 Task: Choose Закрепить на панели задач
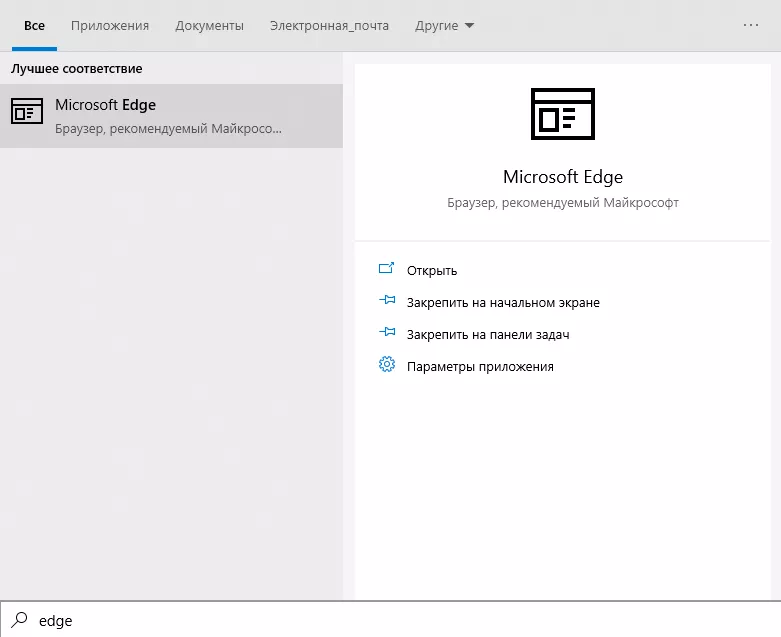coord(488,334)
